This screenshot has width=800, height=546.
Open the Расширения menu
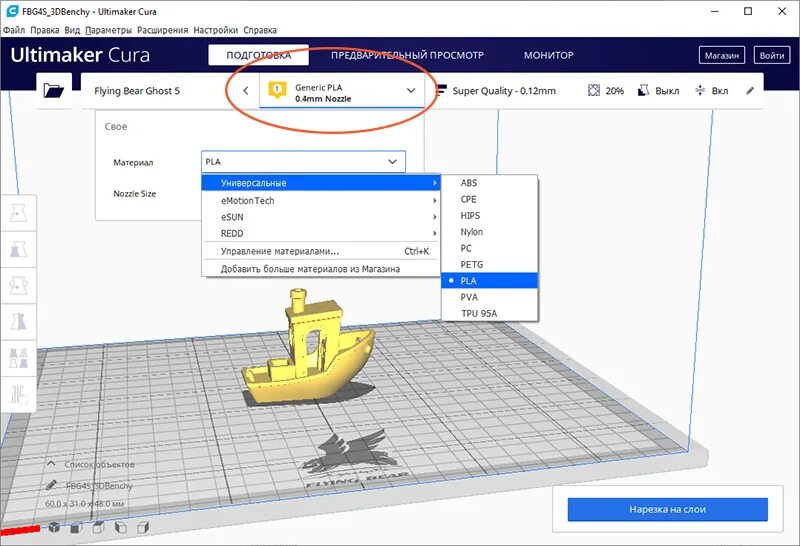coord(162,30)
